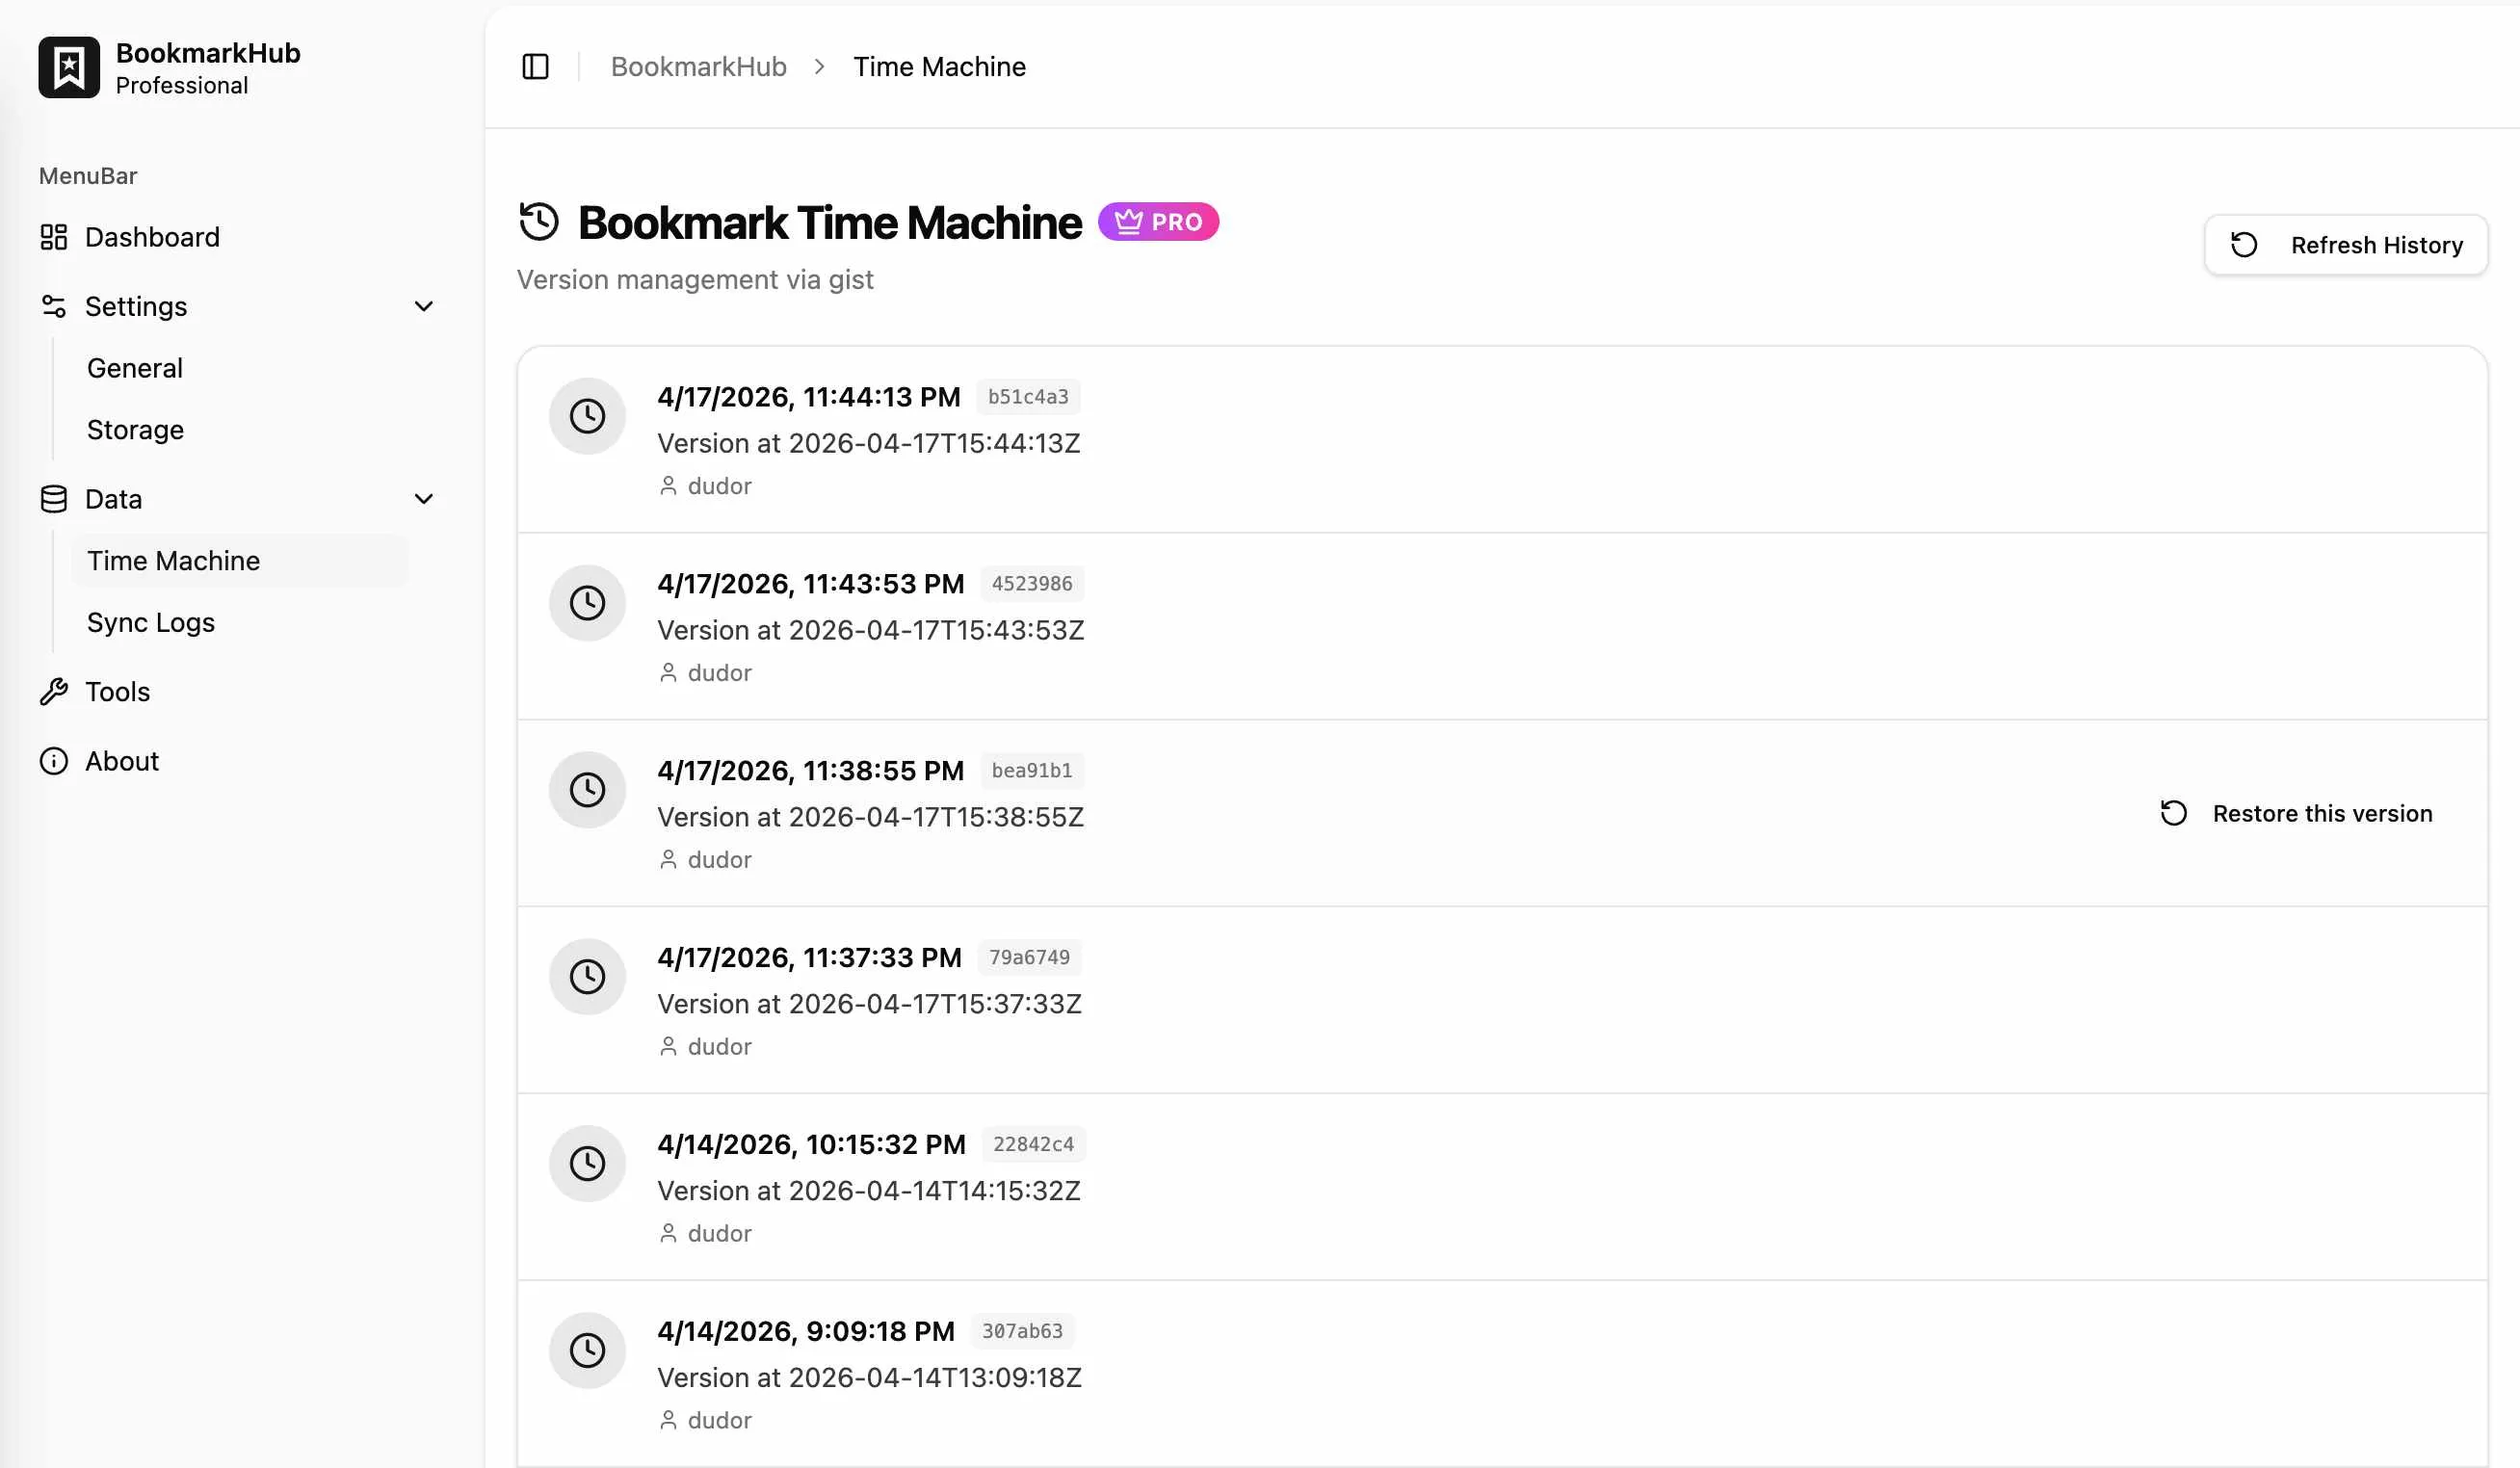Image resolution: width=2520 pixels, height=1468 pixels.
Task: Click the About info icon
Action: (x=53, y=761)
